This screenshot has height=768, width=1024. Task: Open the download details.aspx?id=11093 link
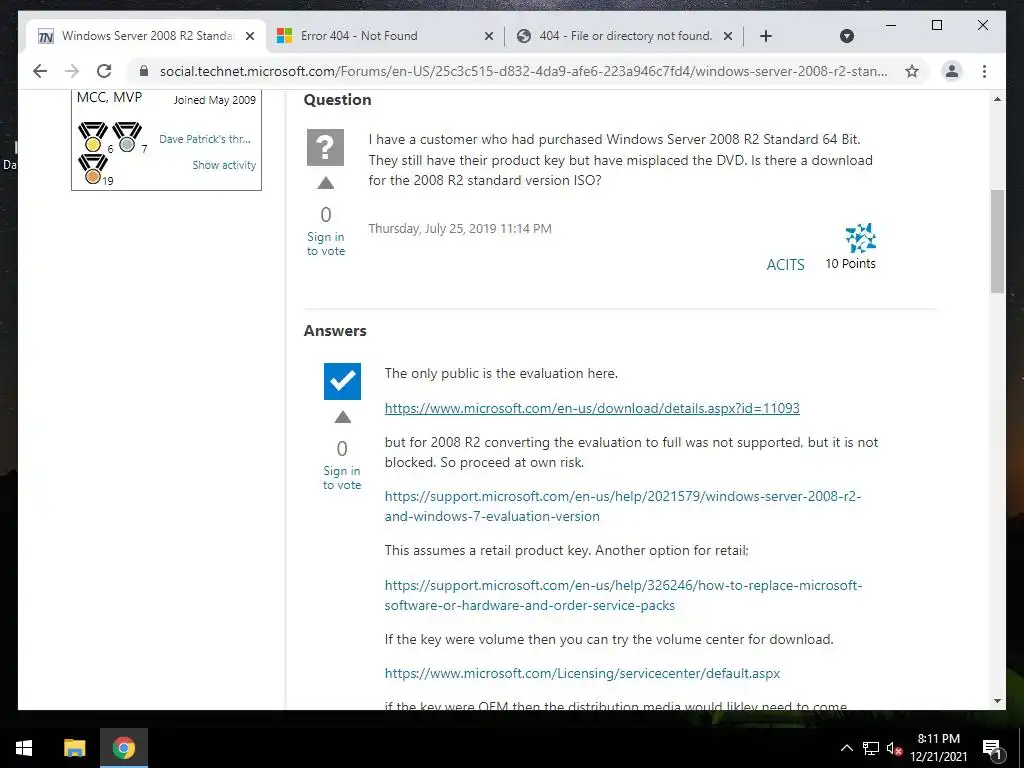tap(592, 408)
